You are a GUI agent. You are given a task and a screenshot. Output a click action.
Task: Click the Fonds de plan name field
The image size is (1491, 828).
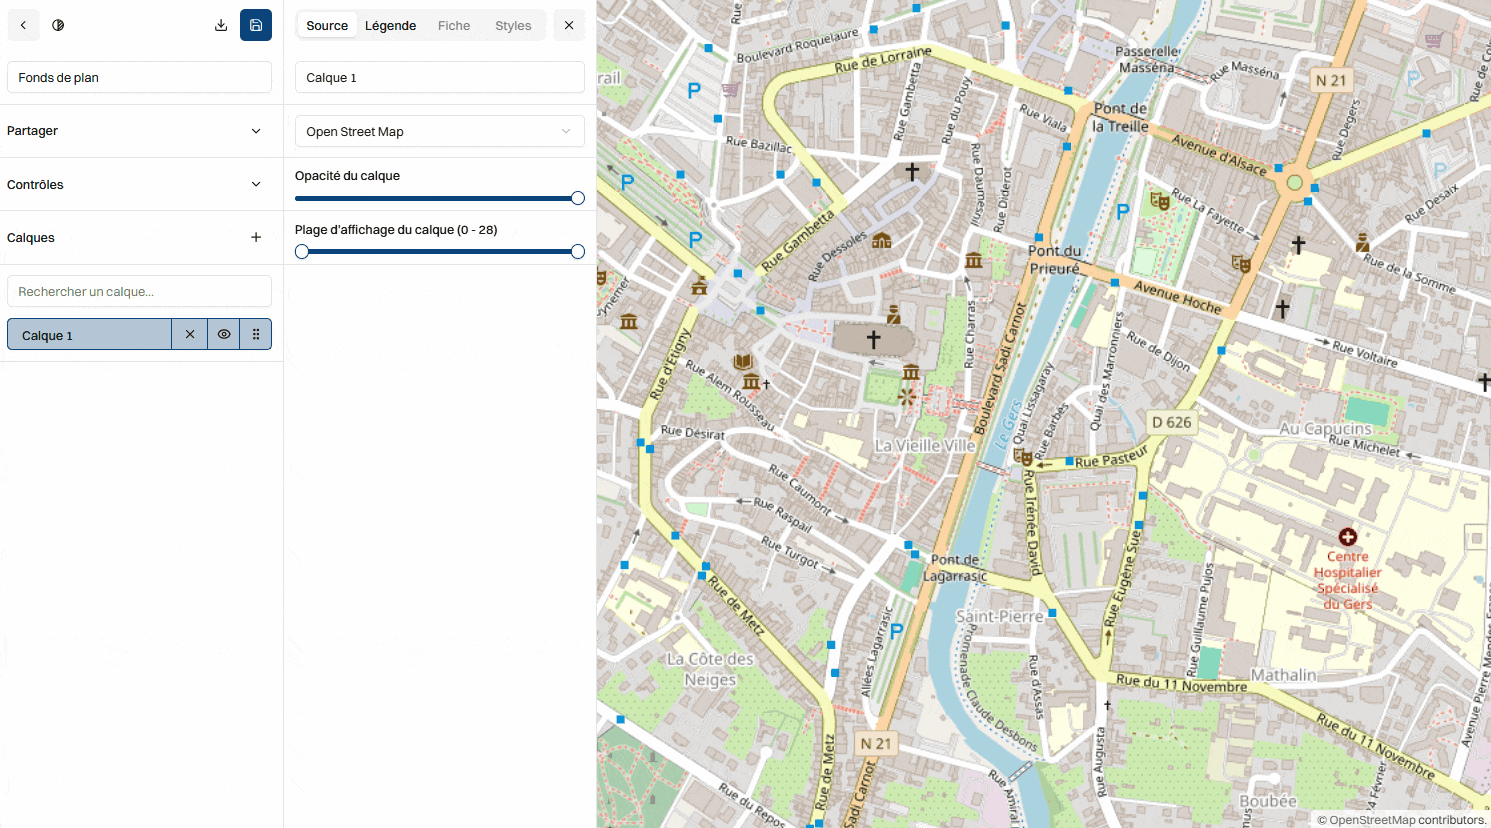(x=139, y=77)
